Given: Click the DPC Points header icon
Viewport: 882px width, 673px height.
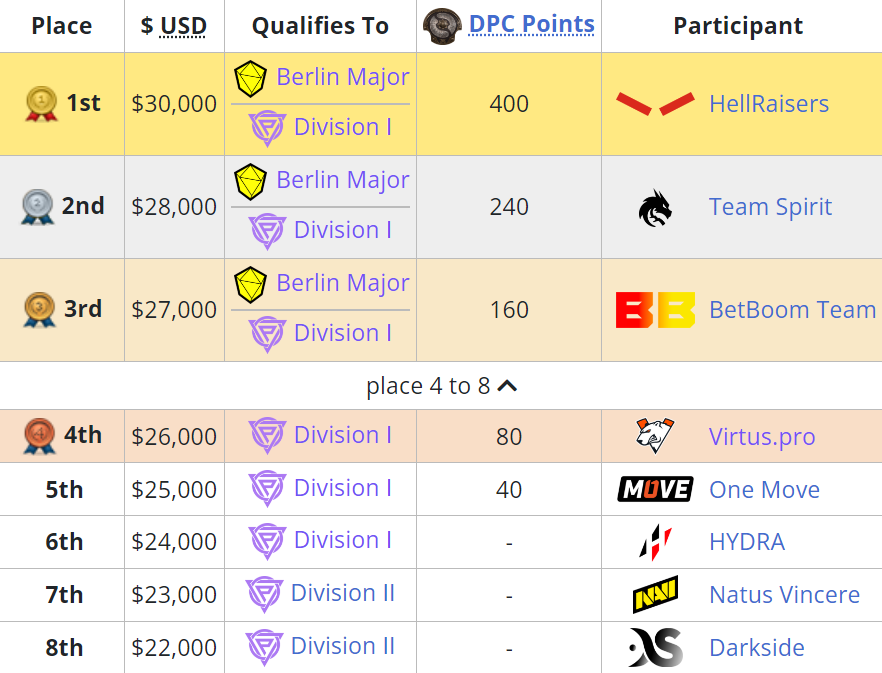Looking at the screenshot, I should 442,26.
